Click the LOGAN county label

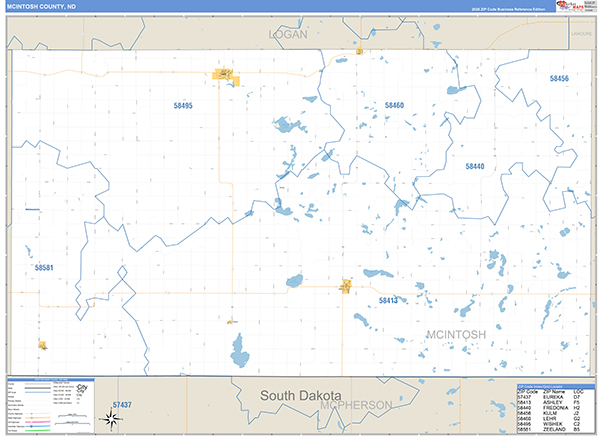click(x=287, y=34)
